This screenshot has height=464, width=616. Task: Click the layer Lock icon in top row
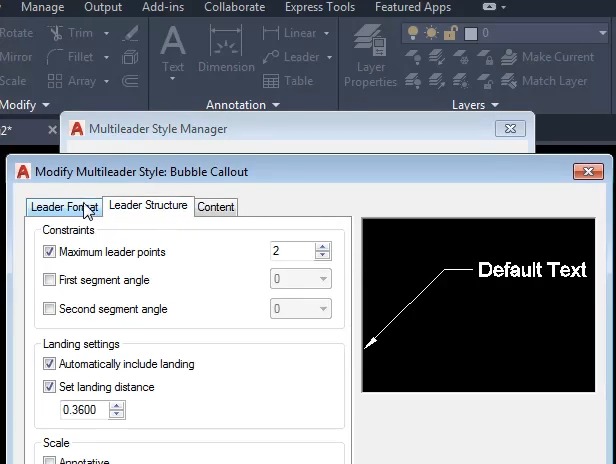485,57
